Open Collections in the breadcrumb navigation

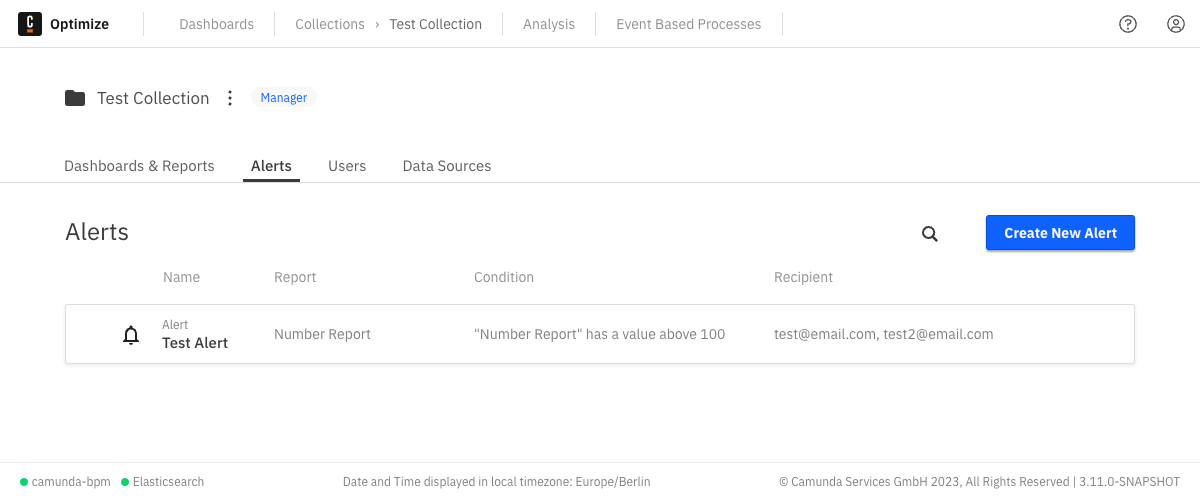coord(330,24)
